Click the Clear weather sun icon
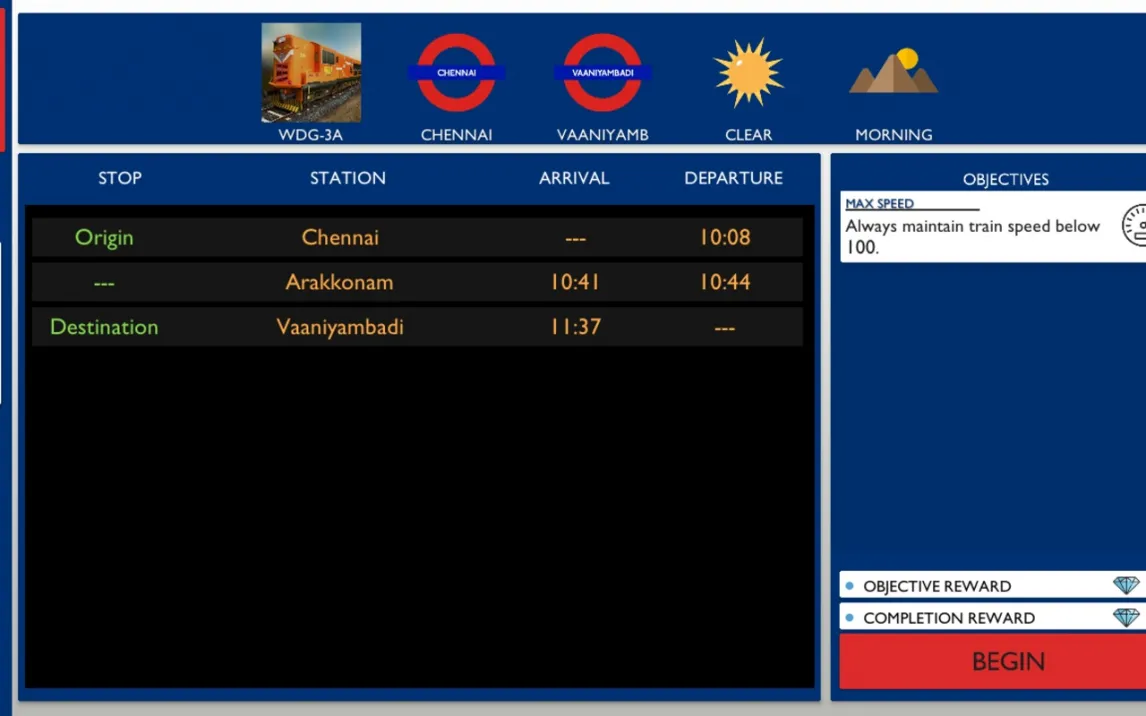Image resolution: width=1146 pixels, height=716 pixels. [748, 73]
